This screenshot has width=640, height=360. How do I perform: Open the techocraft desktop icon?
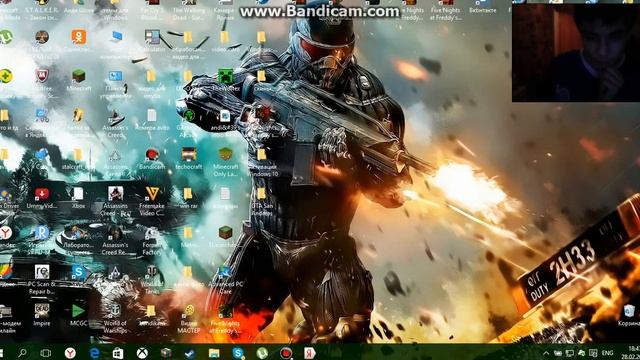tap(189, 159)
